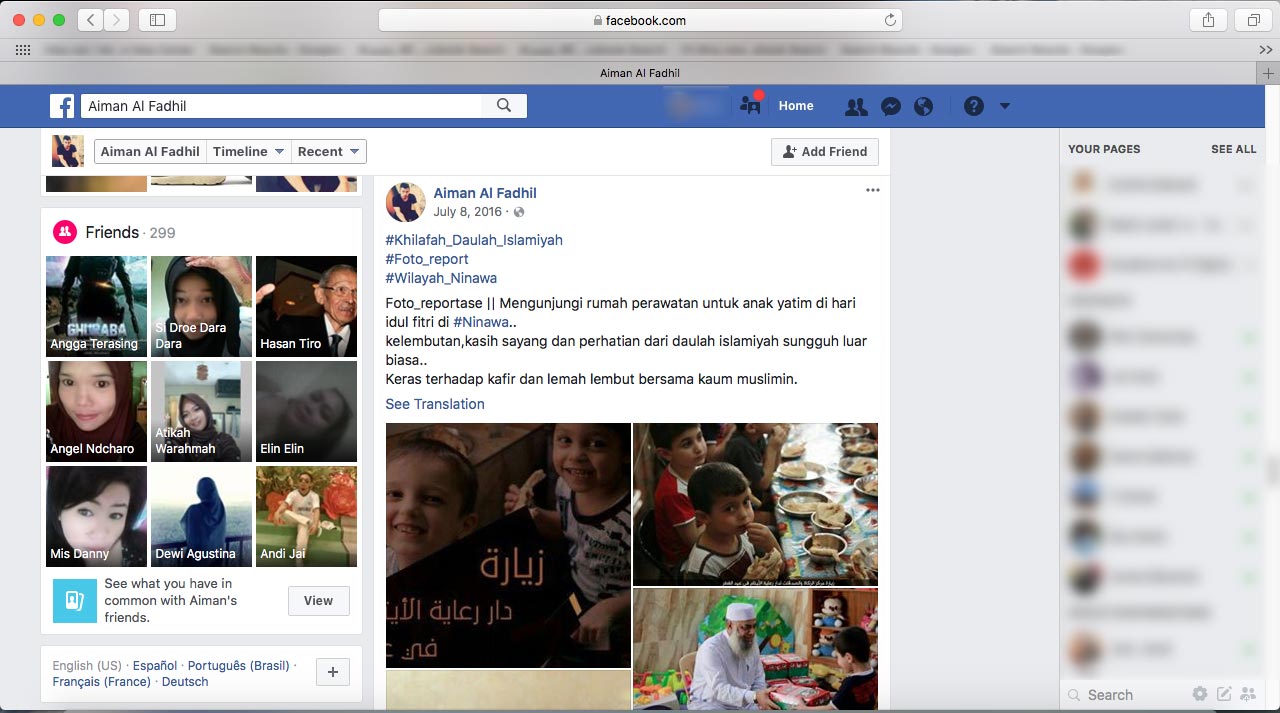Open post options three-dots menu
This screenshot has width=1280, height=713.
coord(872,190)
